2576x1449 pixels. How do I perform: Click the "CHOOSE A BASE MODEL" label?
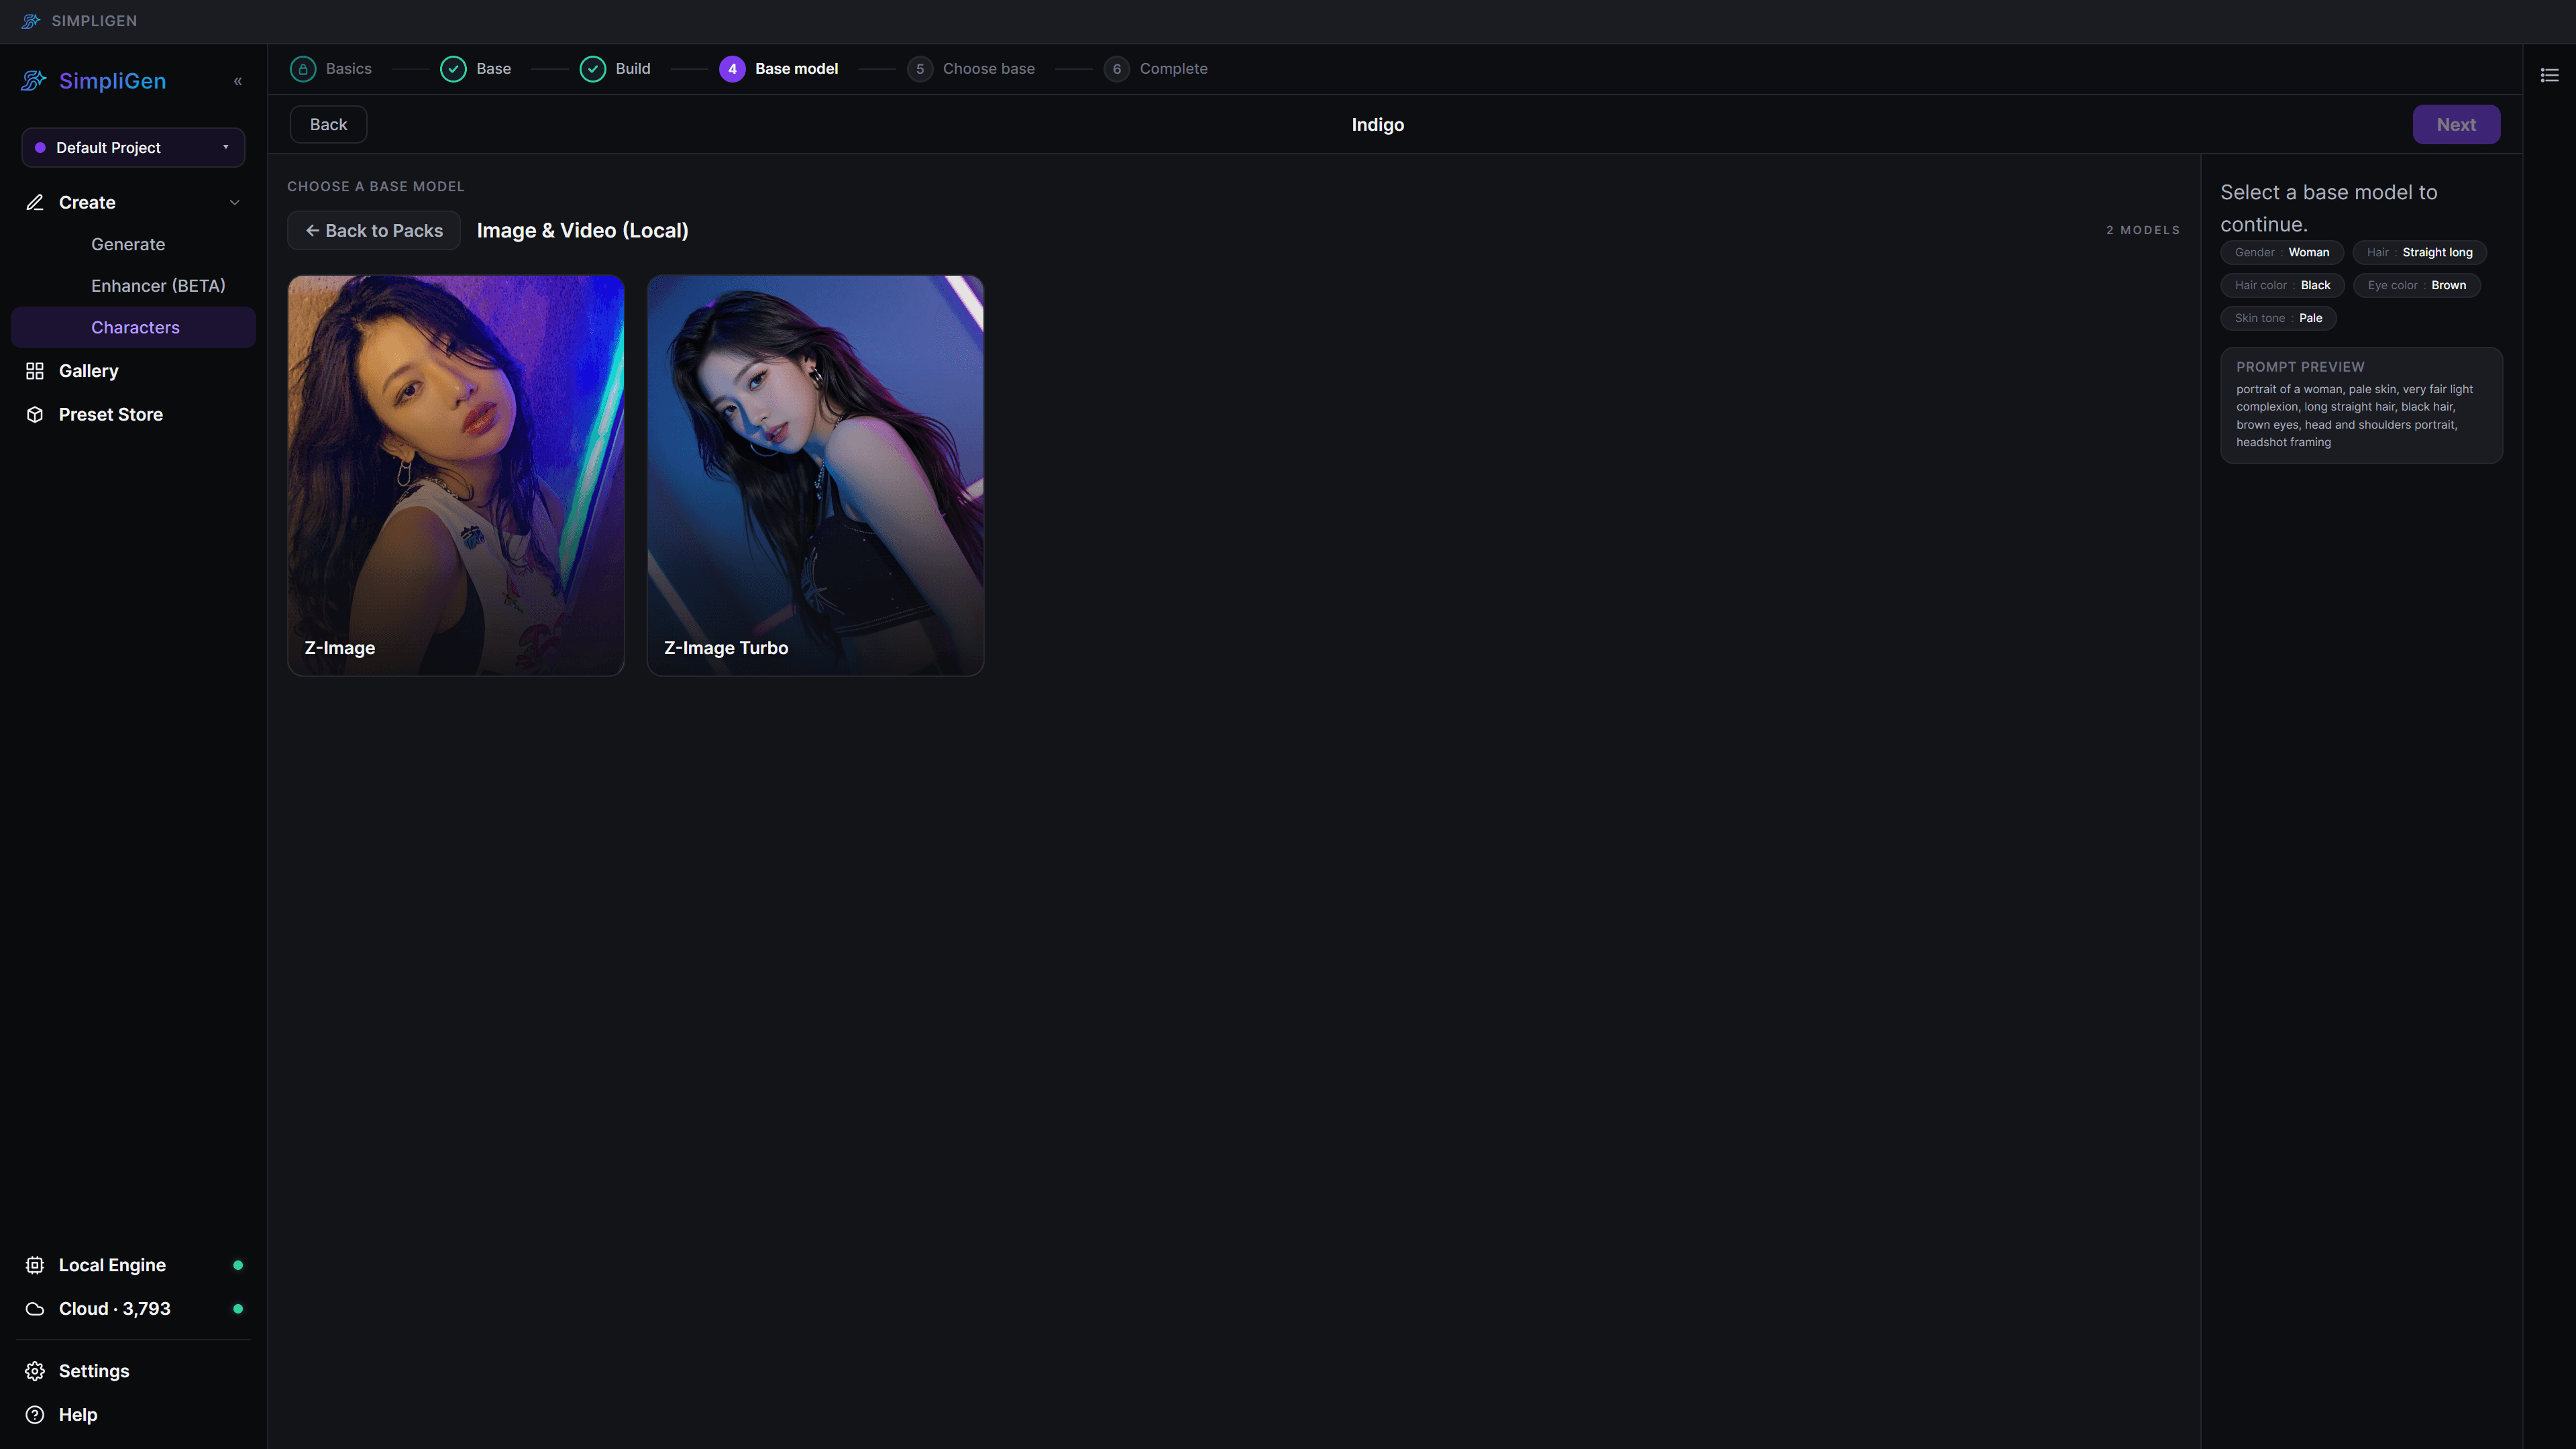(x=376, y=187)
